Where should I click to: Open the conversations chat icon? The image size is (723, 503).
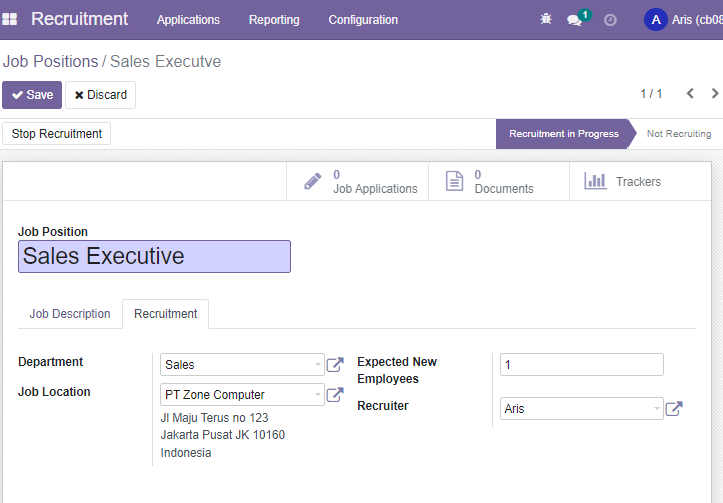[x=574, y=20]
